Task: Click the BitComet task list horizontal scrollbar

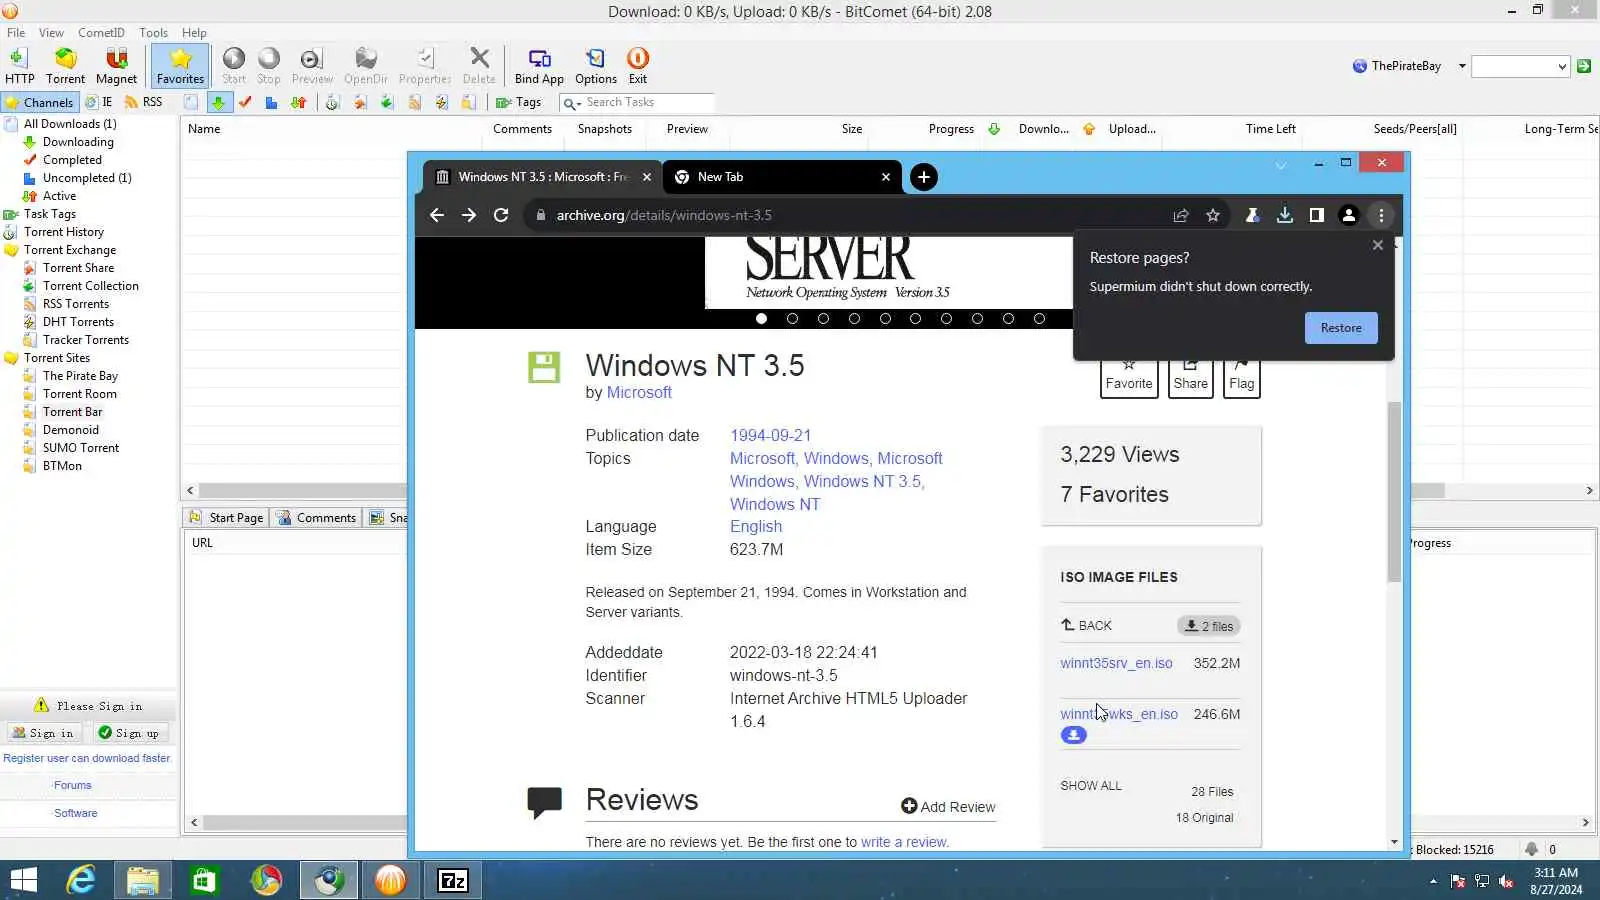Action: click(820, 491)
